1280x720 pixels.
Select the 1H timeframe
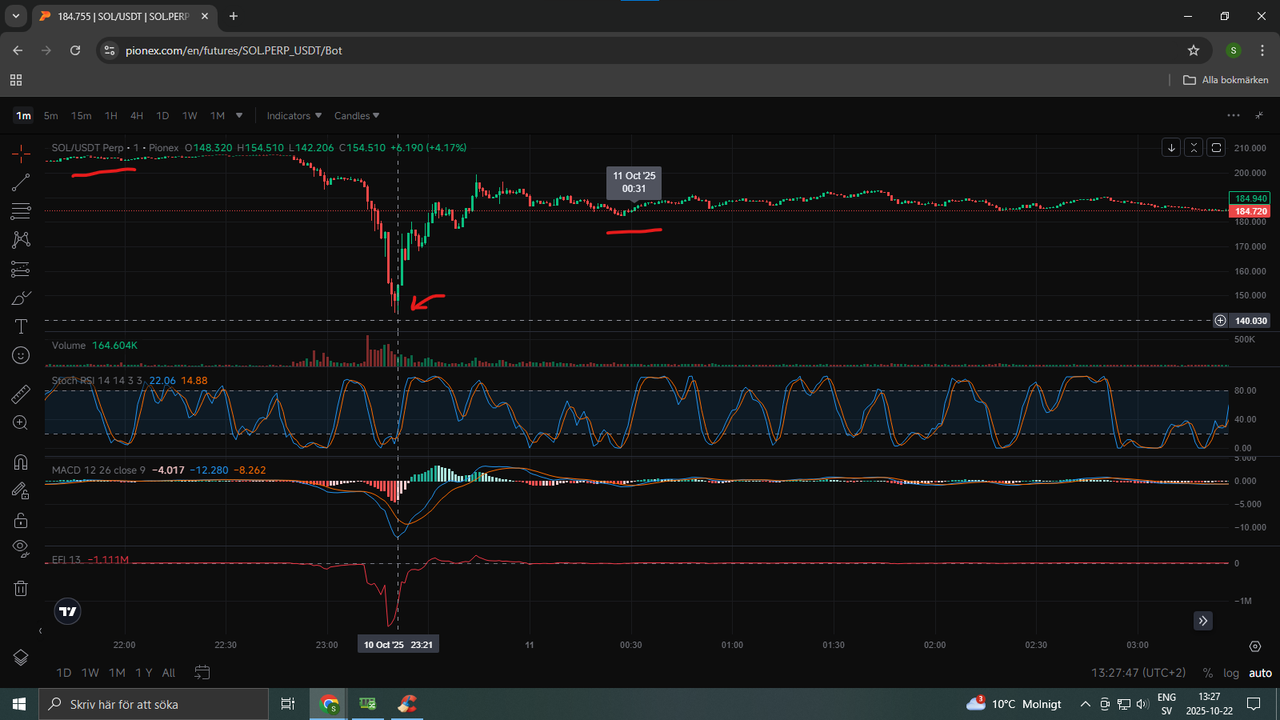click(x=111, y=116)
